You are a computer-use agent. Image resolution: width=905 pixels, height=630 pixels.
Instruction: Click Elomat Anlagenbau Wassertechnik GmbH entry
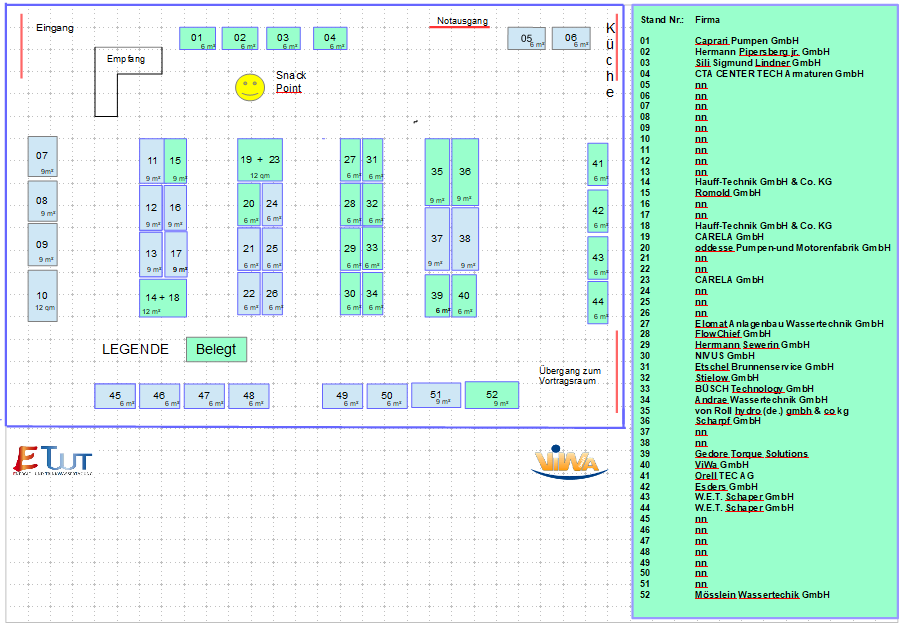click(789, 324)
